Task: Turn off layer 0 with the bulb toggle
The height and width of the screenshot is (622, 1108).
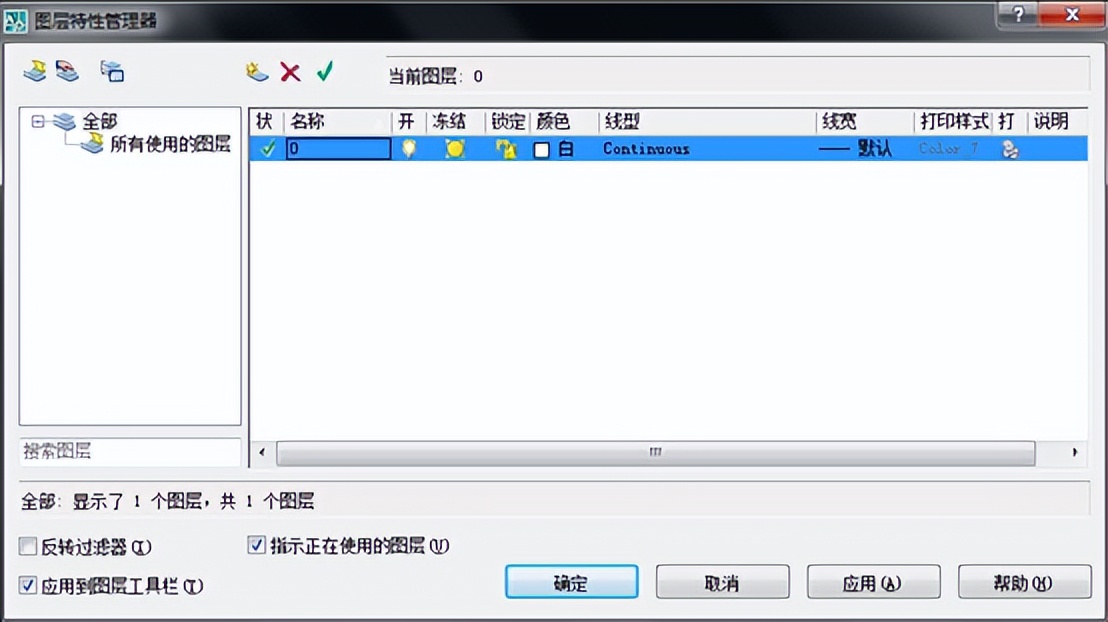Action: click(x=410, y=148)
